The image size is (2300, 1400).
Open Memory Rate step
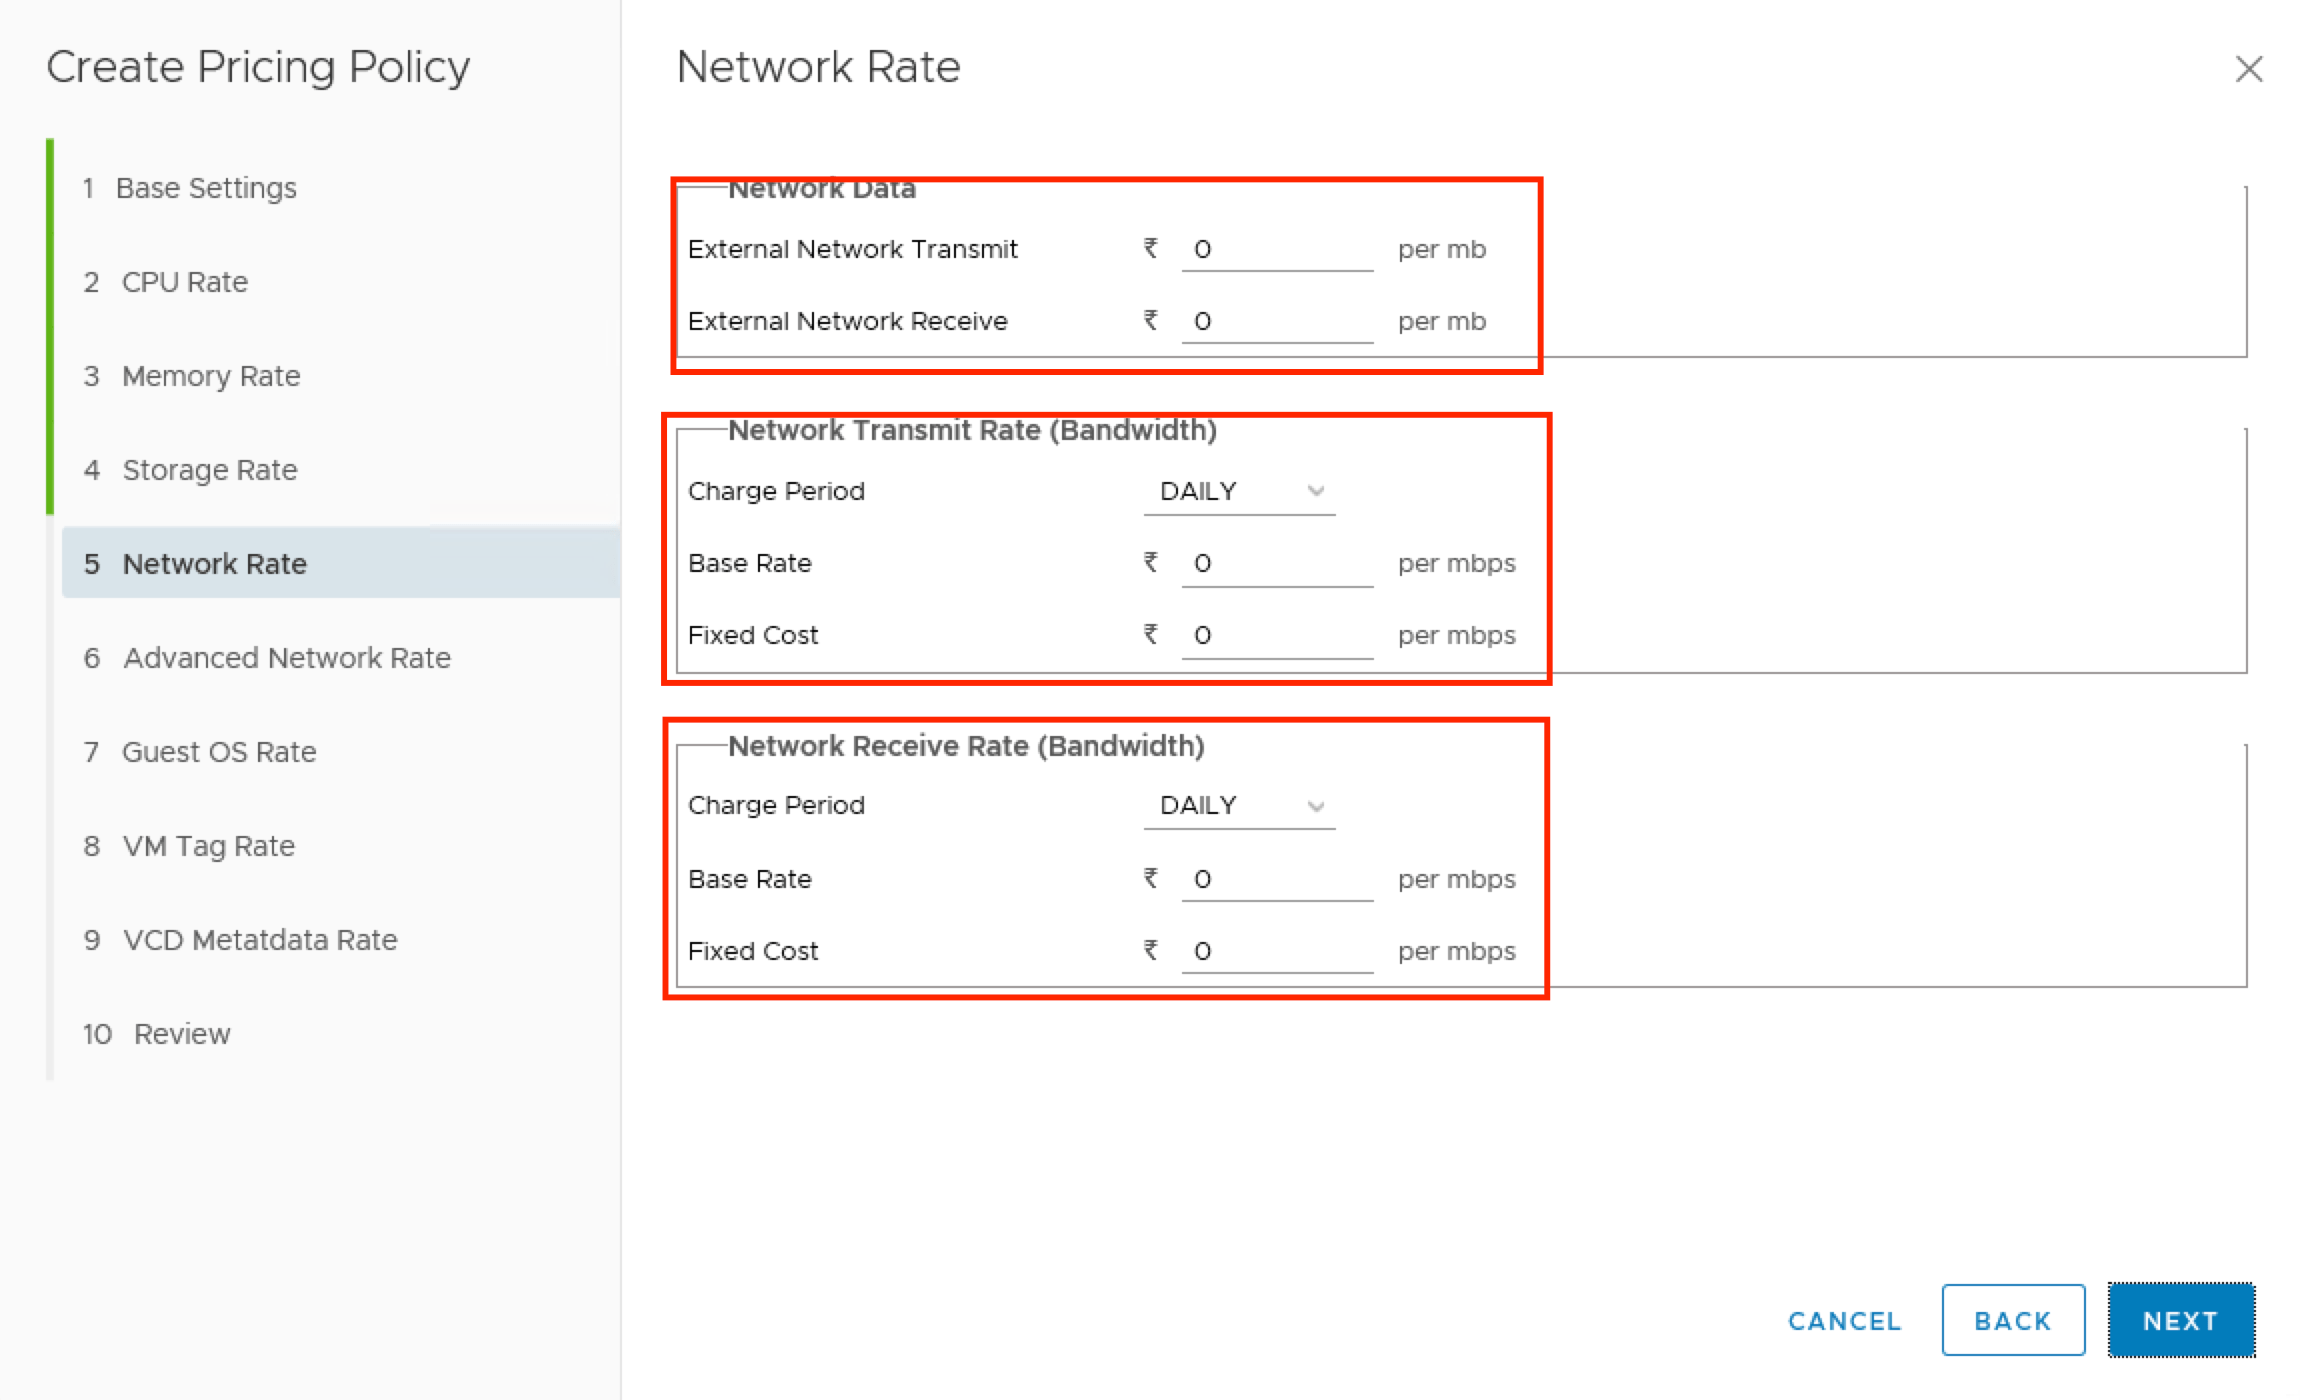point(210,376)
